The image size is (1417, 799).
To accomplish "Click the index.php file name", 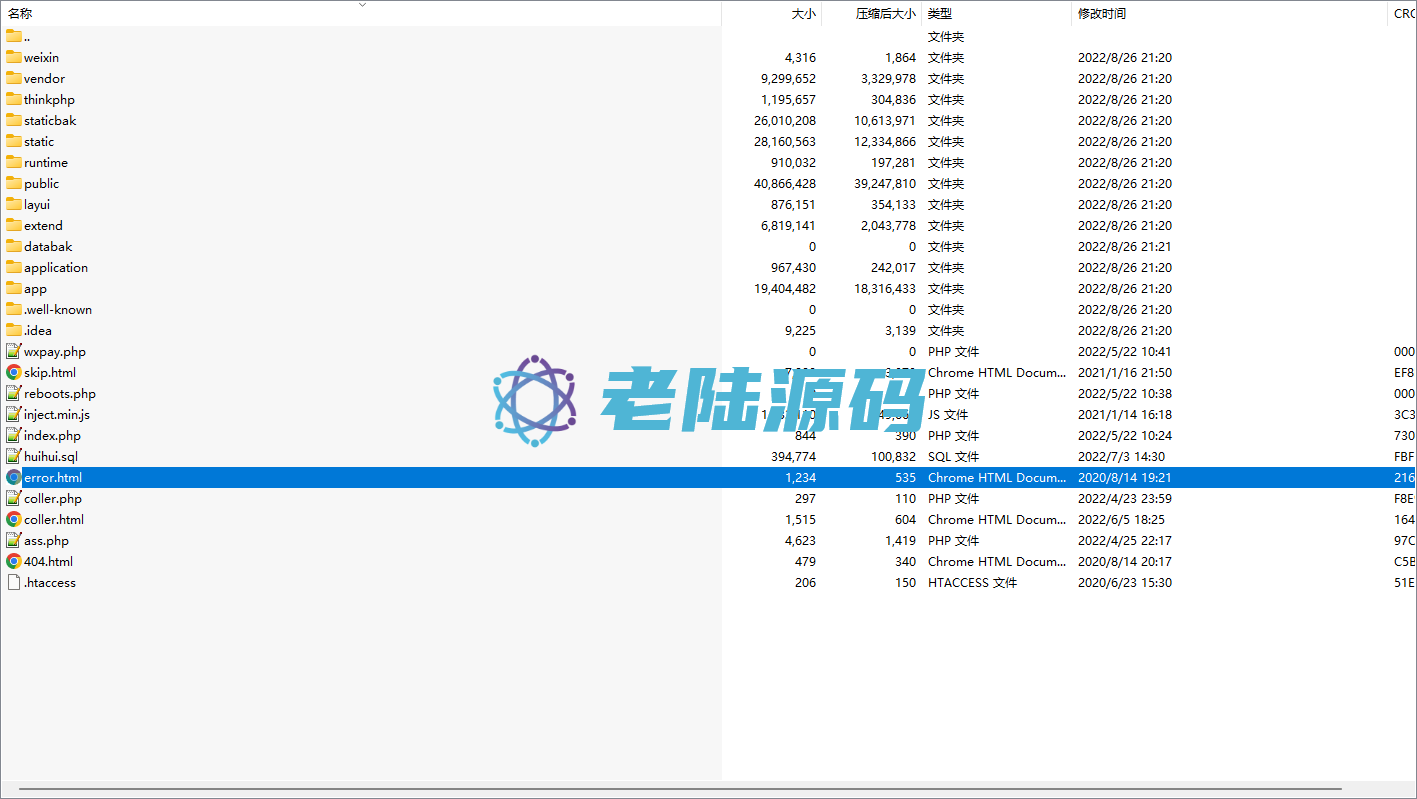I will coord(52,435).
